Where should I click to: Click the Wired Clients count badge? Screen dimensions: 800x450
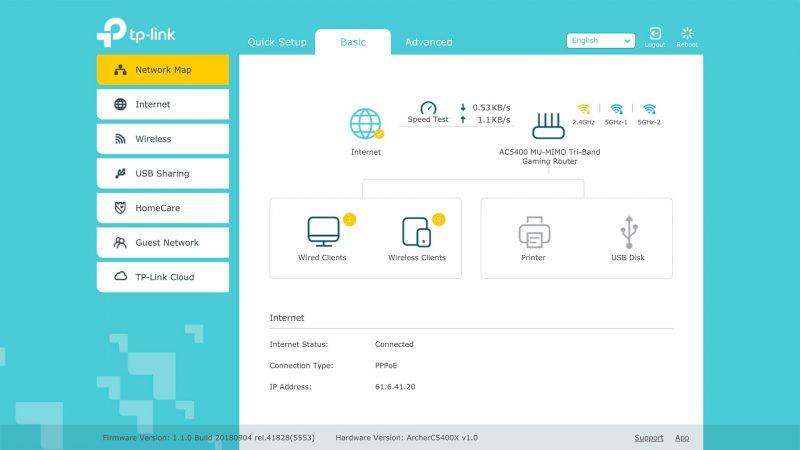(x=349, y=219)
